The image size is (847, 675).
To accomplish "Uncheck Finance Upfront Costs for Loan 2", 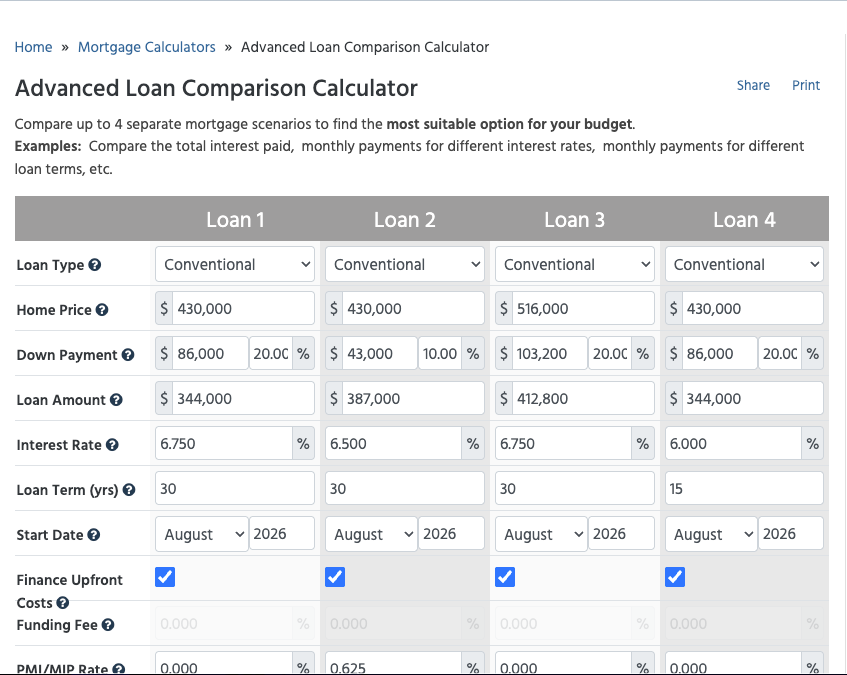I will (x=335, y=577).
